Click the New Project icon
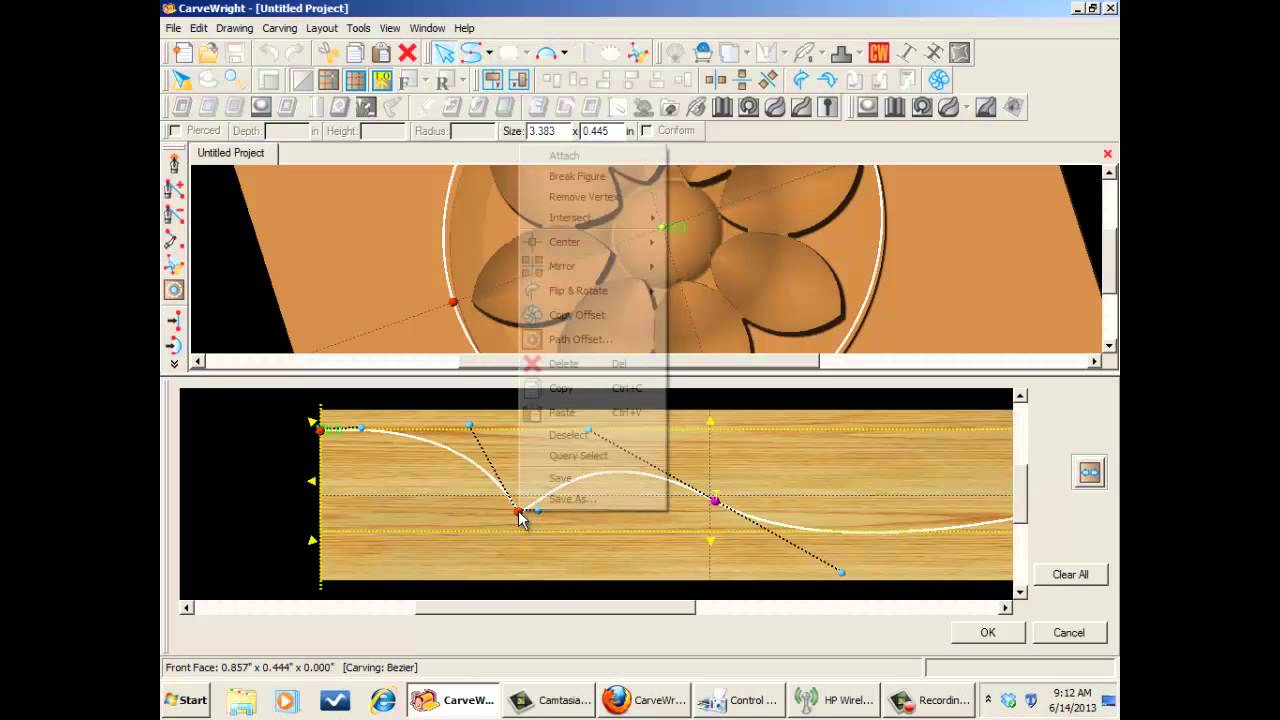 tap(182, 53)
